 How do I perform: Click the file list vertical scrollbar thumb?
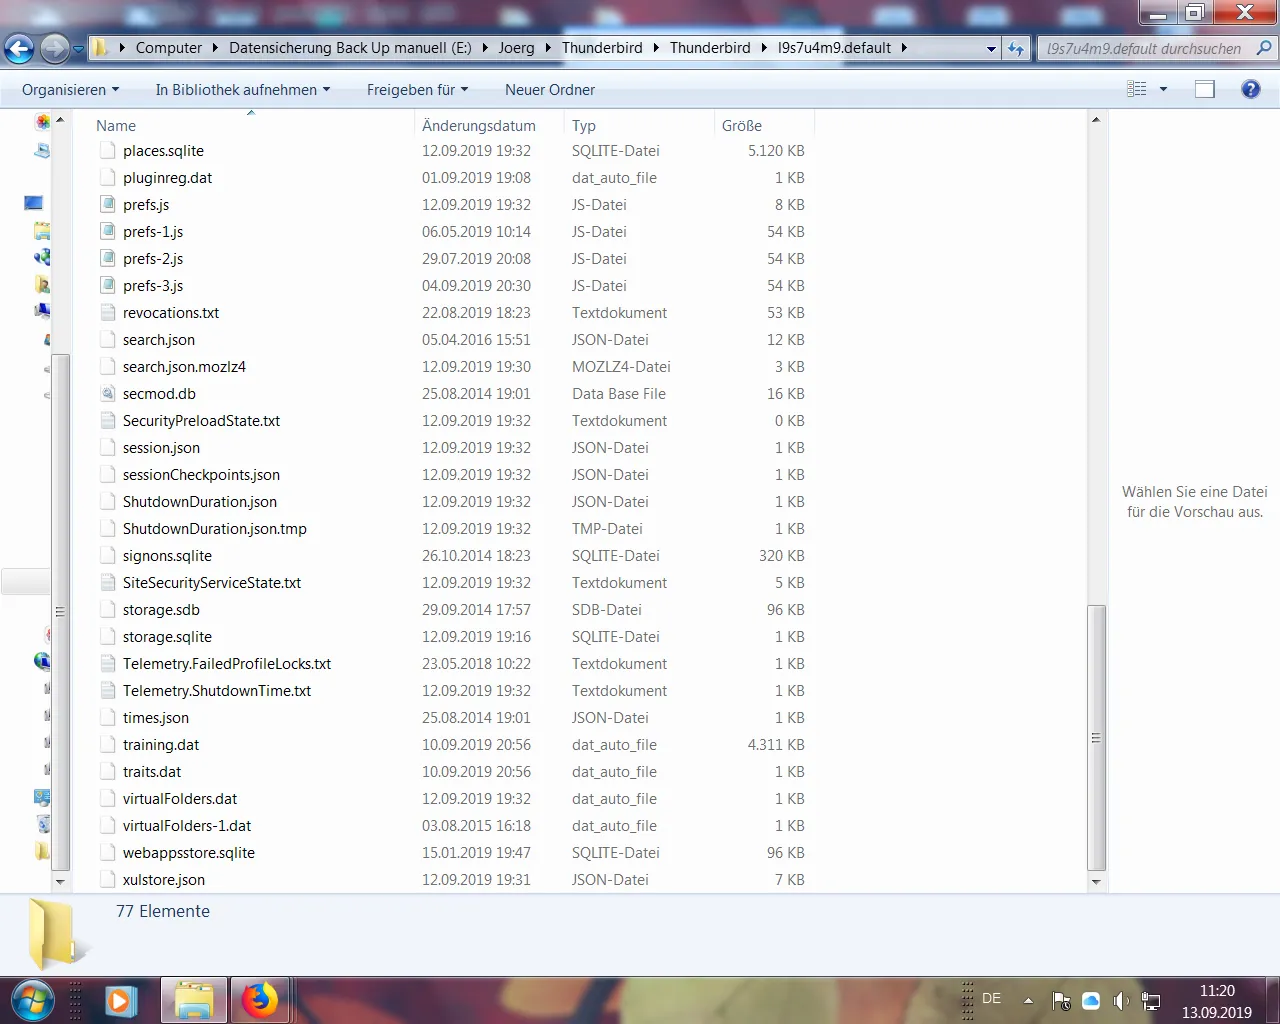[x=1096, y=738]
